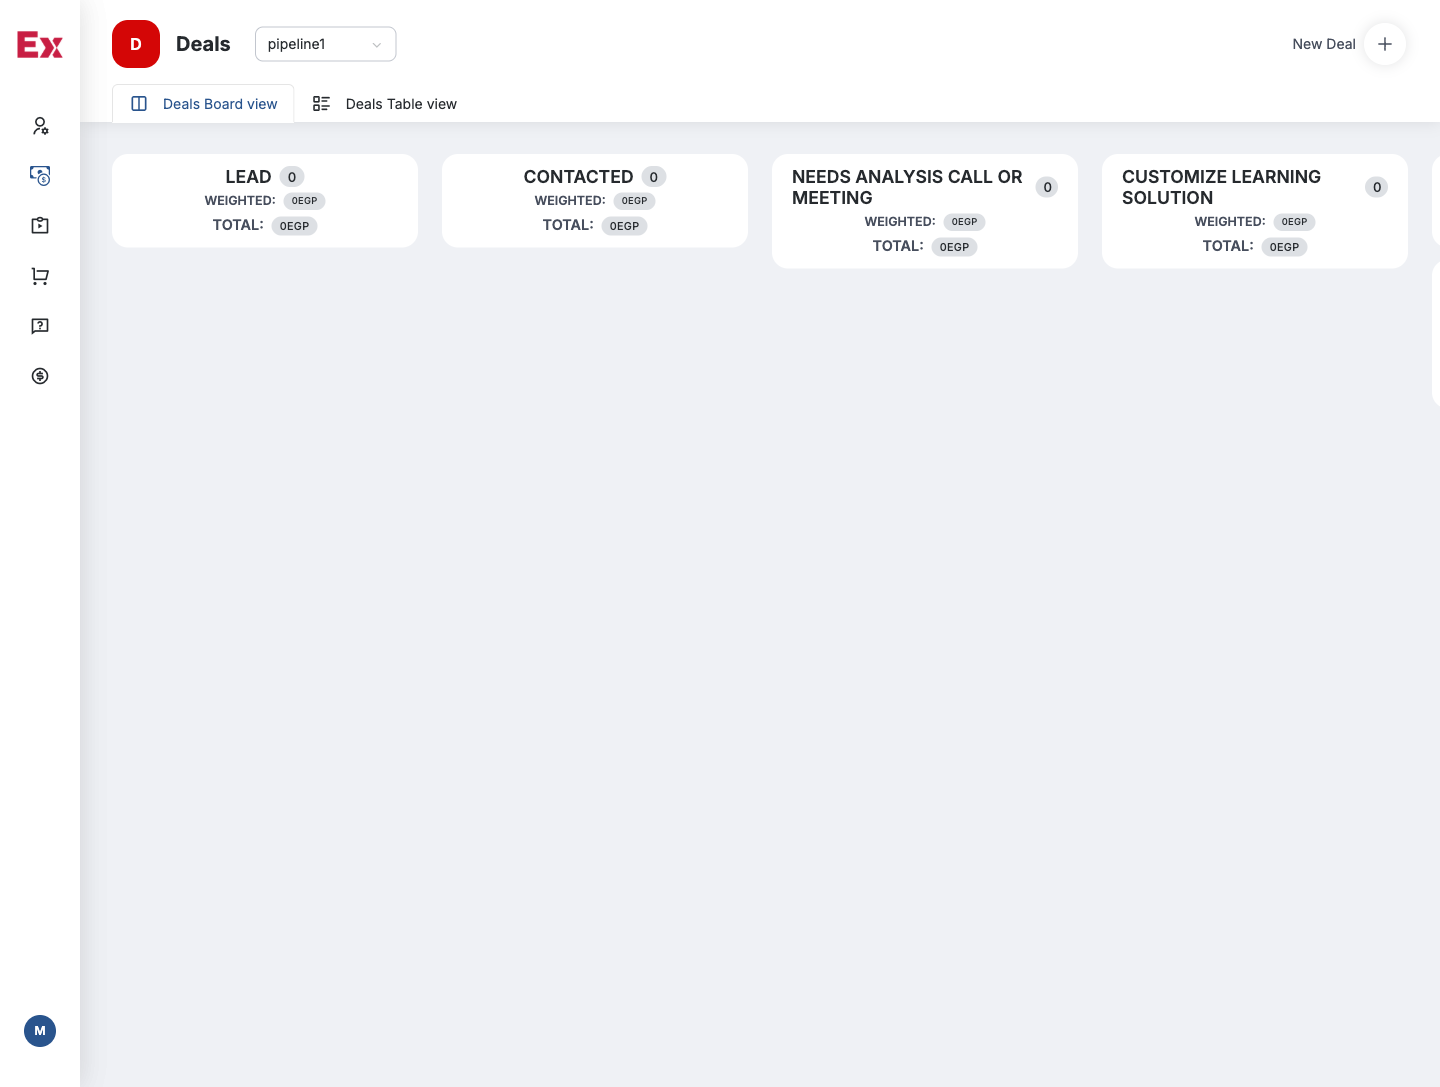Image resolution: width=1440 pixels, height=1087 pixels.
Task: Switch to Deals Table view tab
Action: point(385,104)
